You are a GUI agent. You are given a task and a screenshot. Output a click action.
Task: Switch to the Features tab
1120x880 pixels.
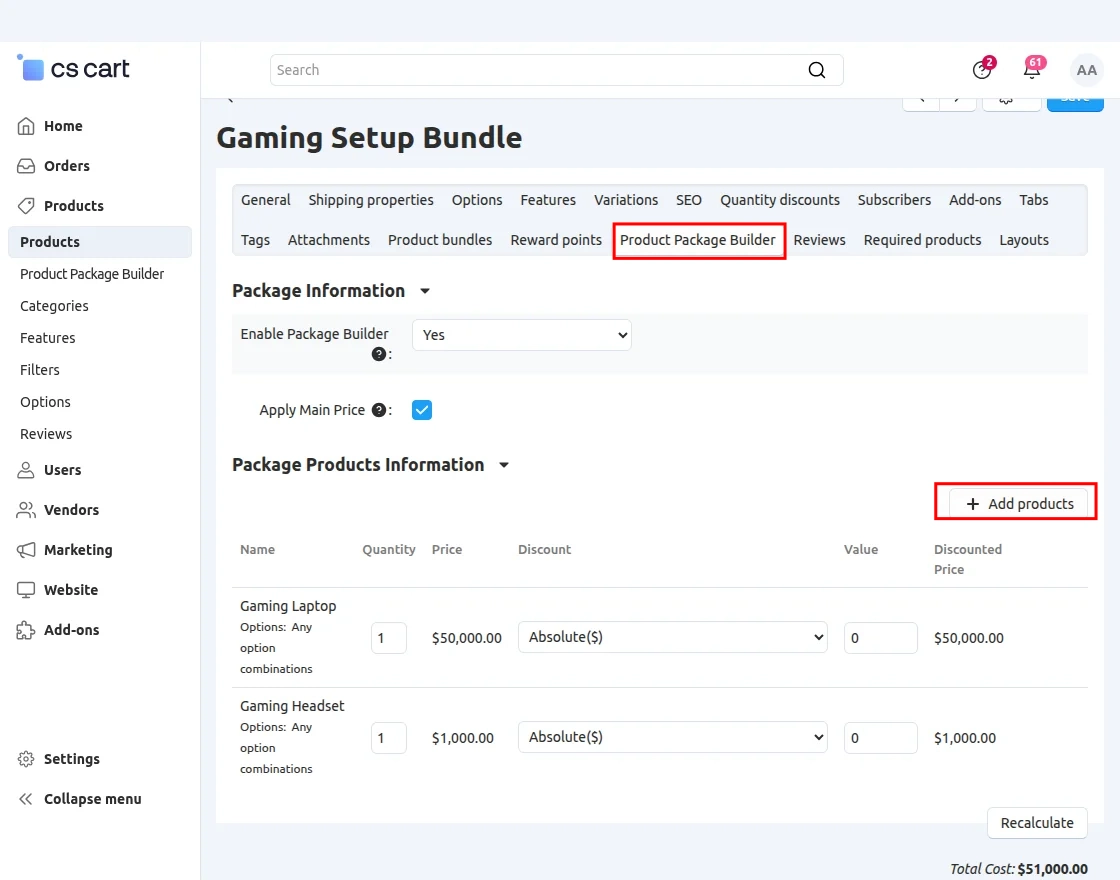[x=548, y=200]
